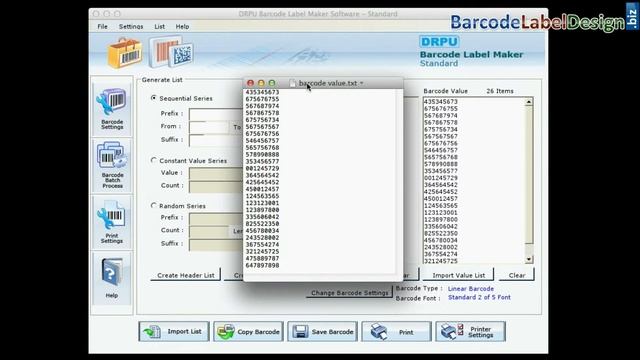Click 578990888 in barcode value.txt window

pos(262,155)
